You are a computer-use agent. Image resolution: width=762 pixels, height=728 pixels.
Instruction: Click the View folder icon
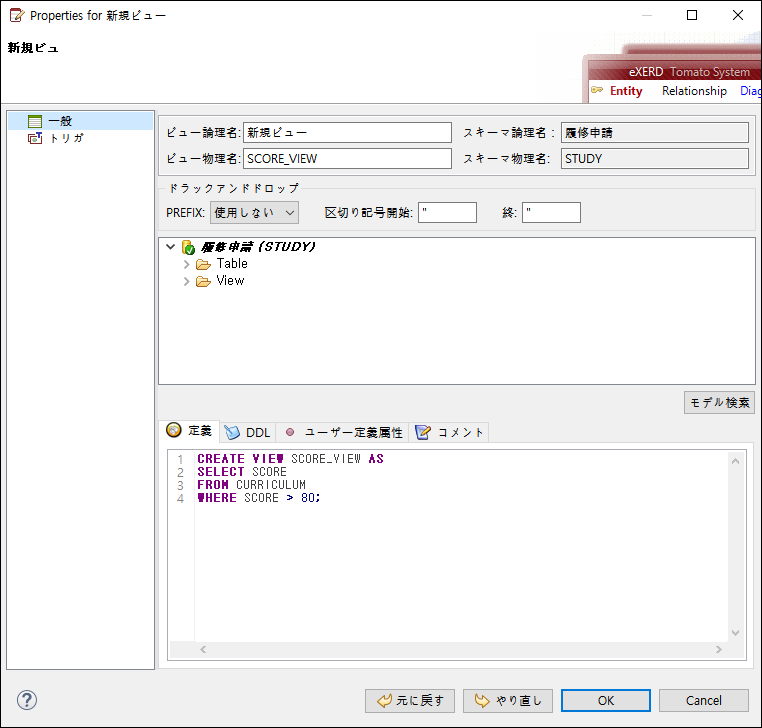tap(203, 281)
